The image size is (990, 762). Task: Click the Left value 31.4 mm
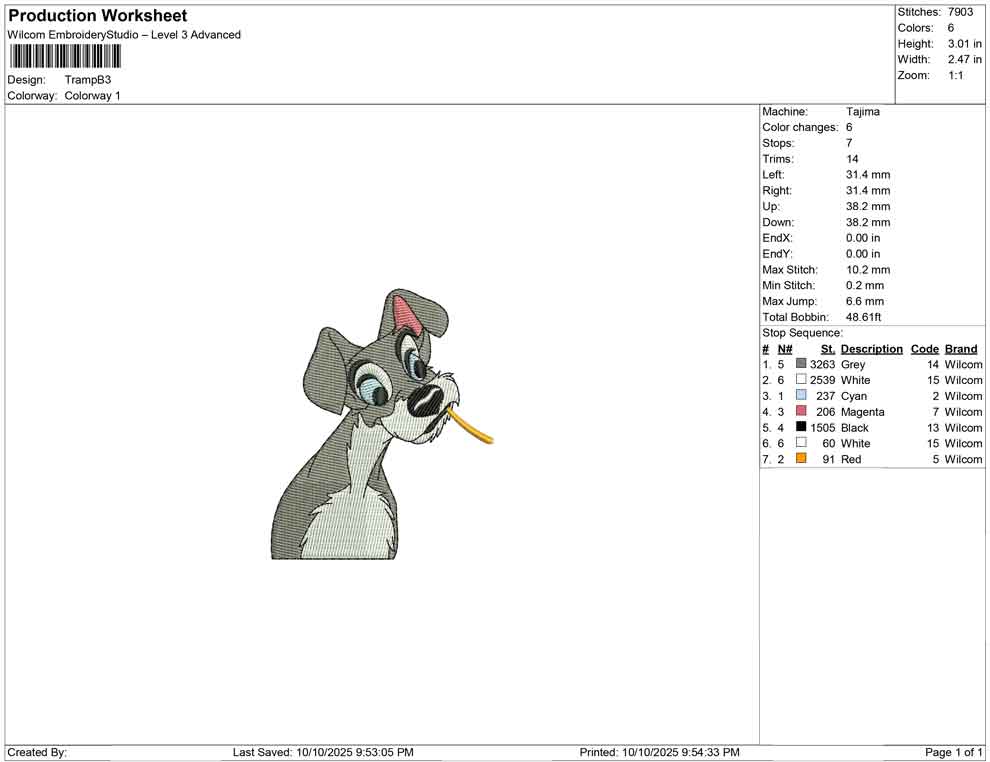(868, 174)
